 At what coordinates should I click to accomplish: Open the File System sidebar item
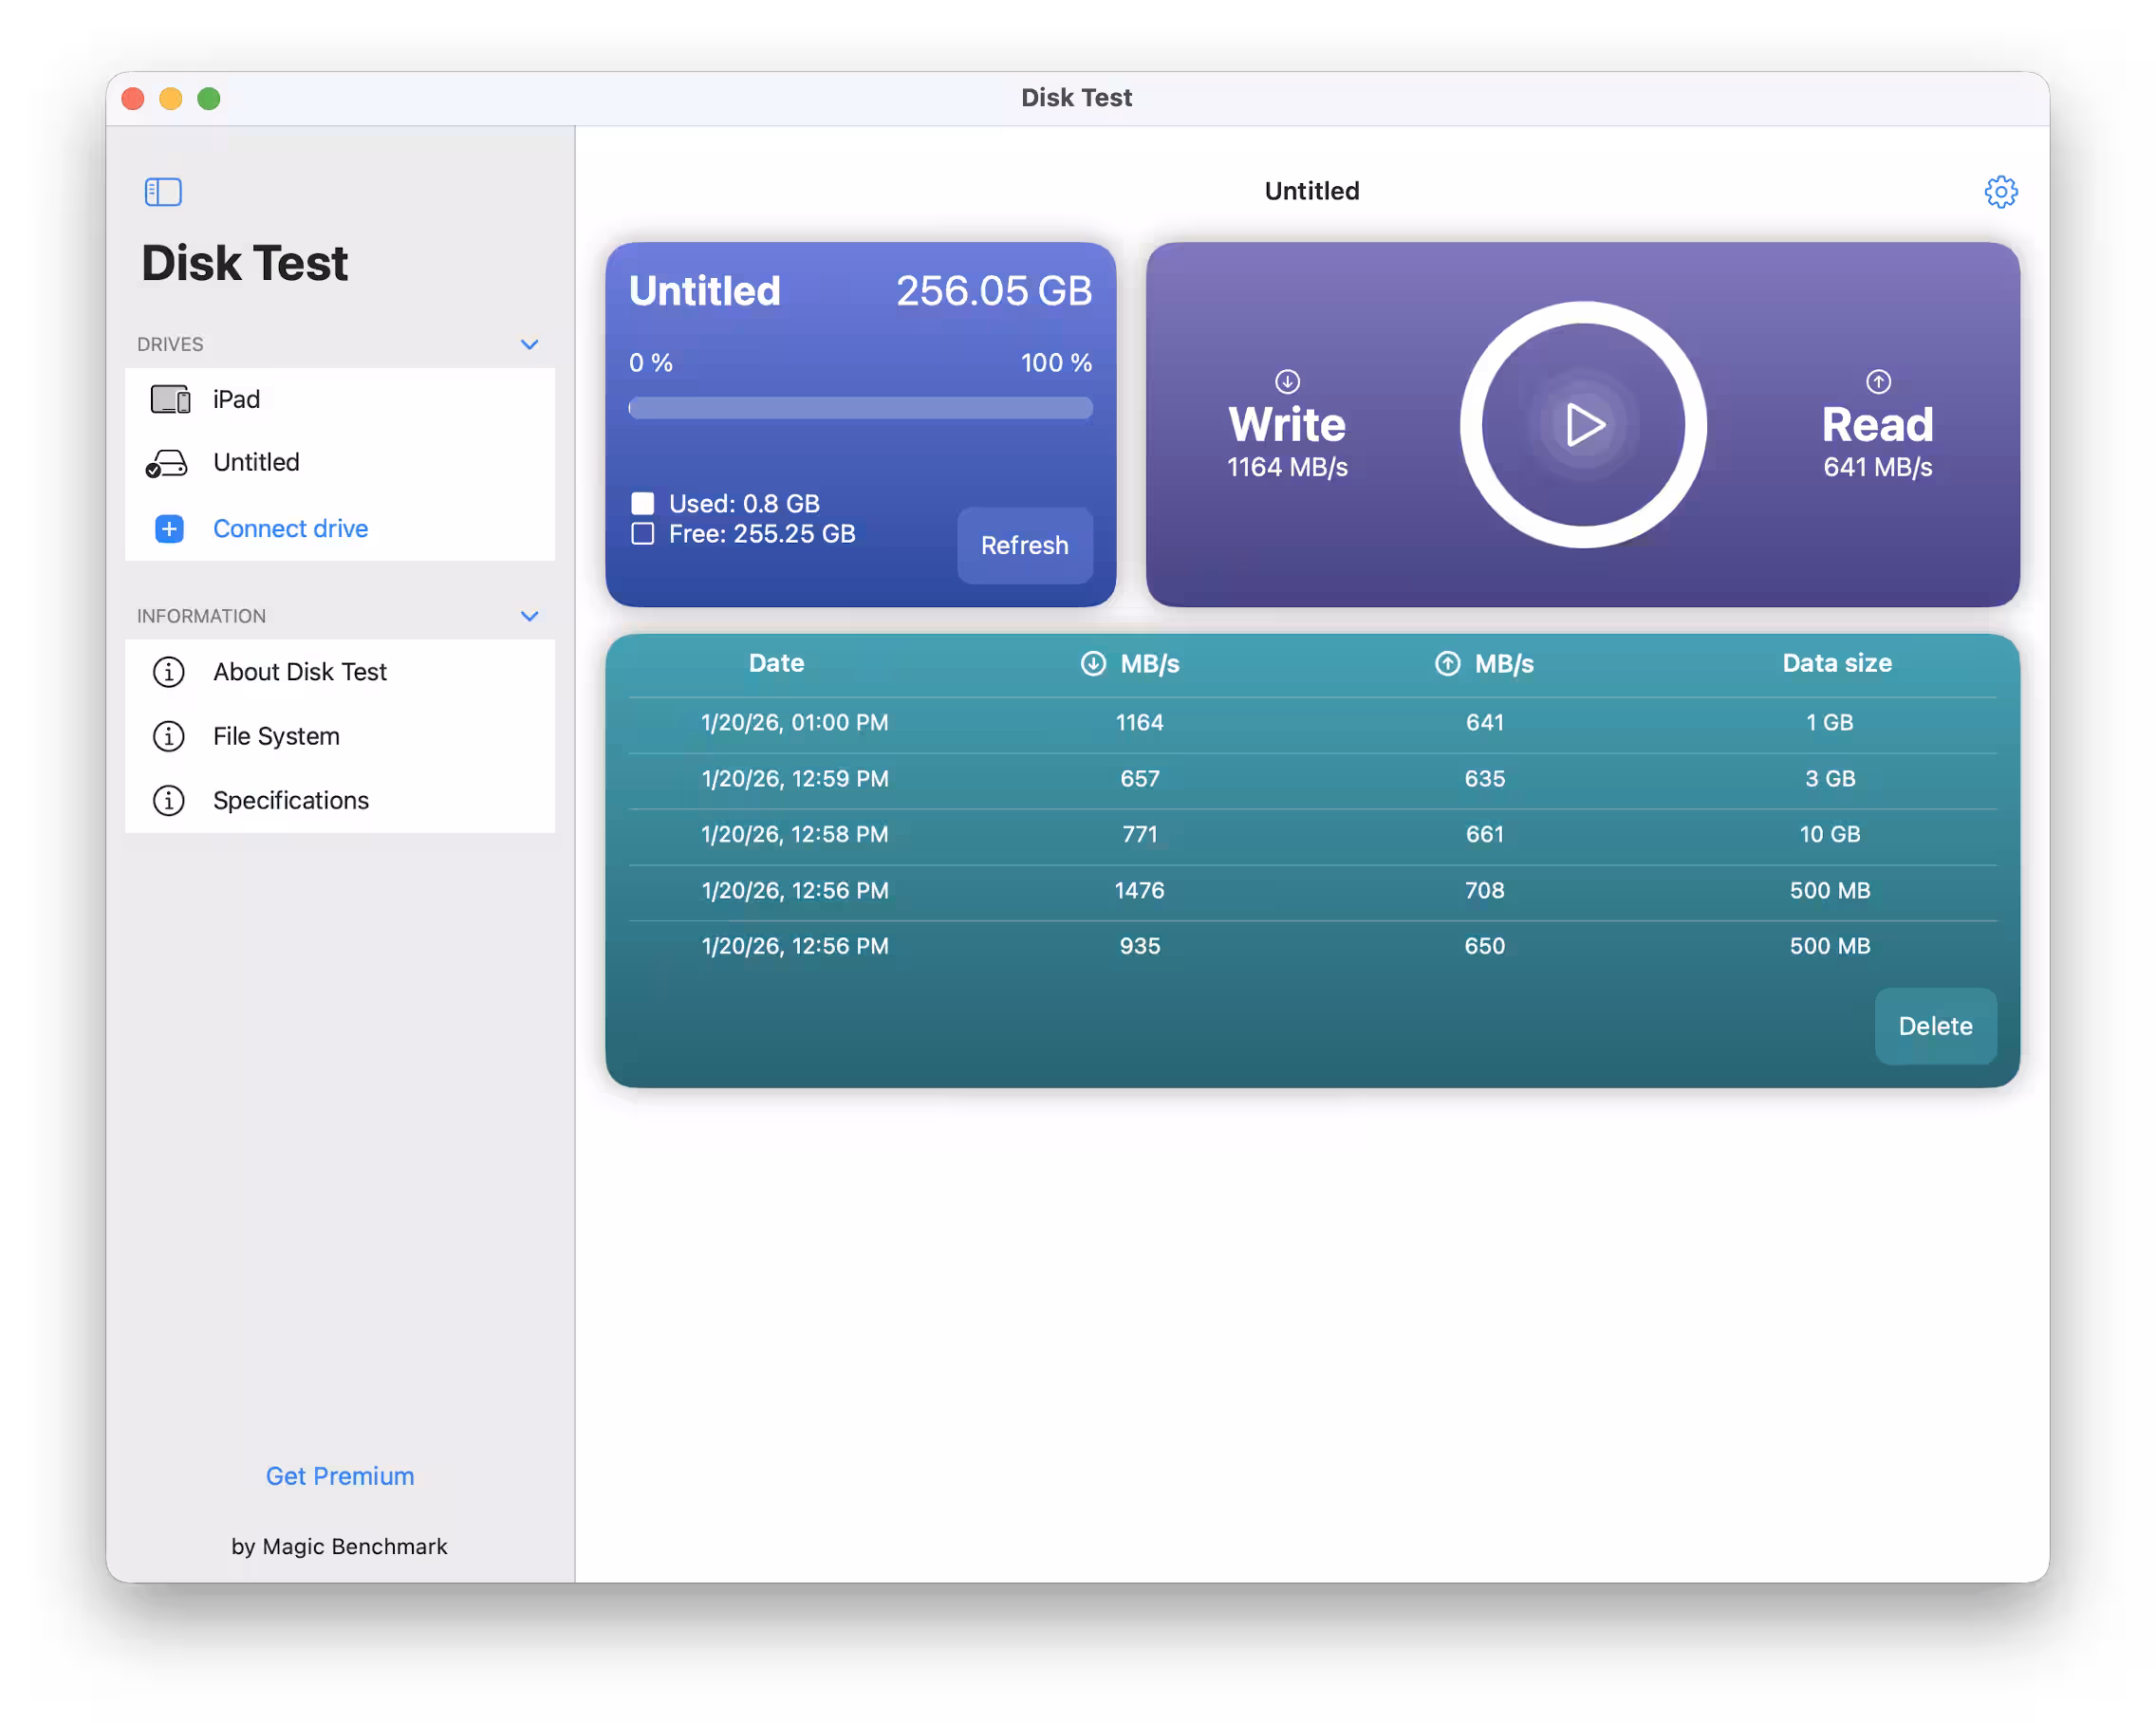click(x=276, y=736)
